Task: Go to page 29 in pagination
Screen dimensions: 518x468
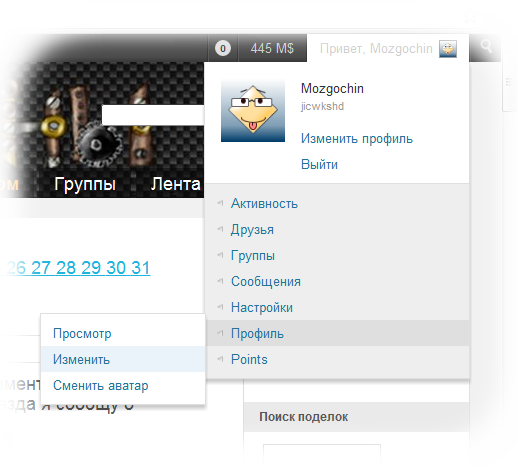Action: coord(91,268)
